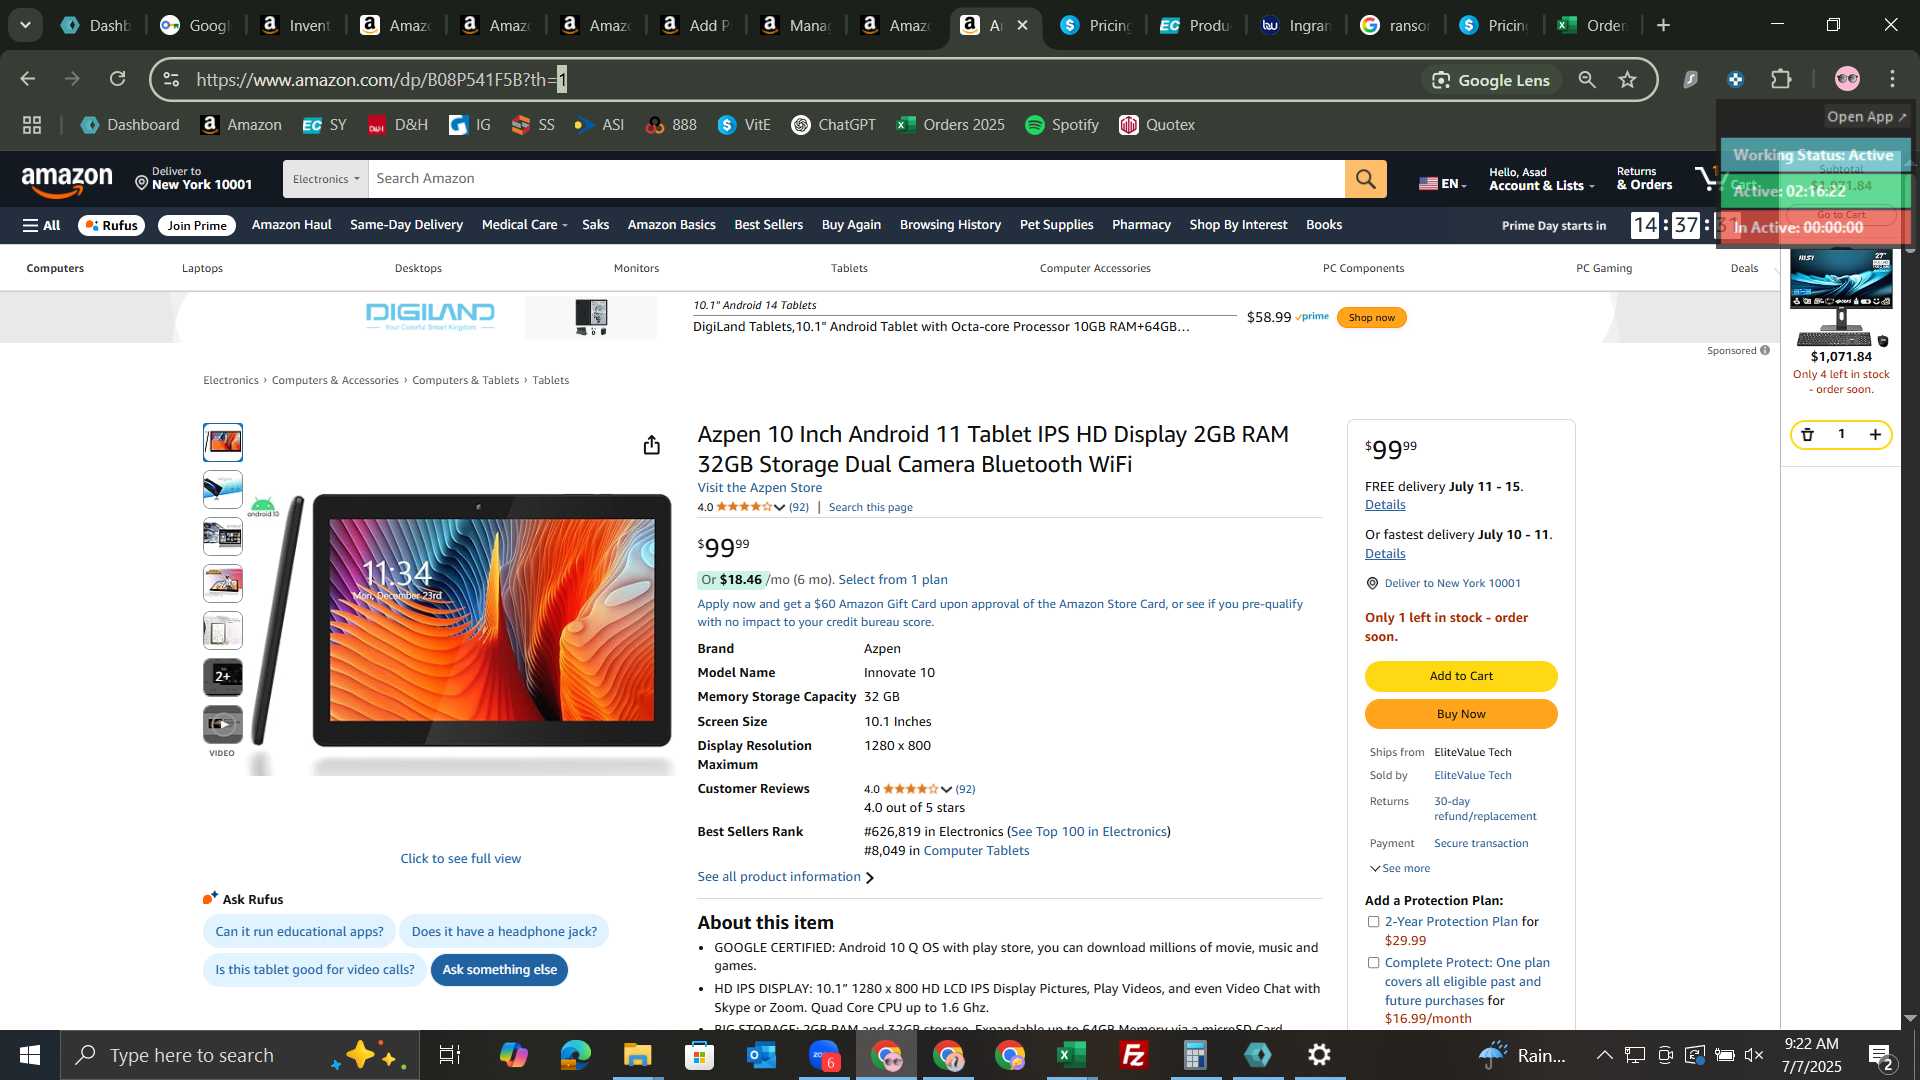Increase cart quantity with plus icon
The height and width of the screenshot is (1080, 1920).
click(1875, 434)
